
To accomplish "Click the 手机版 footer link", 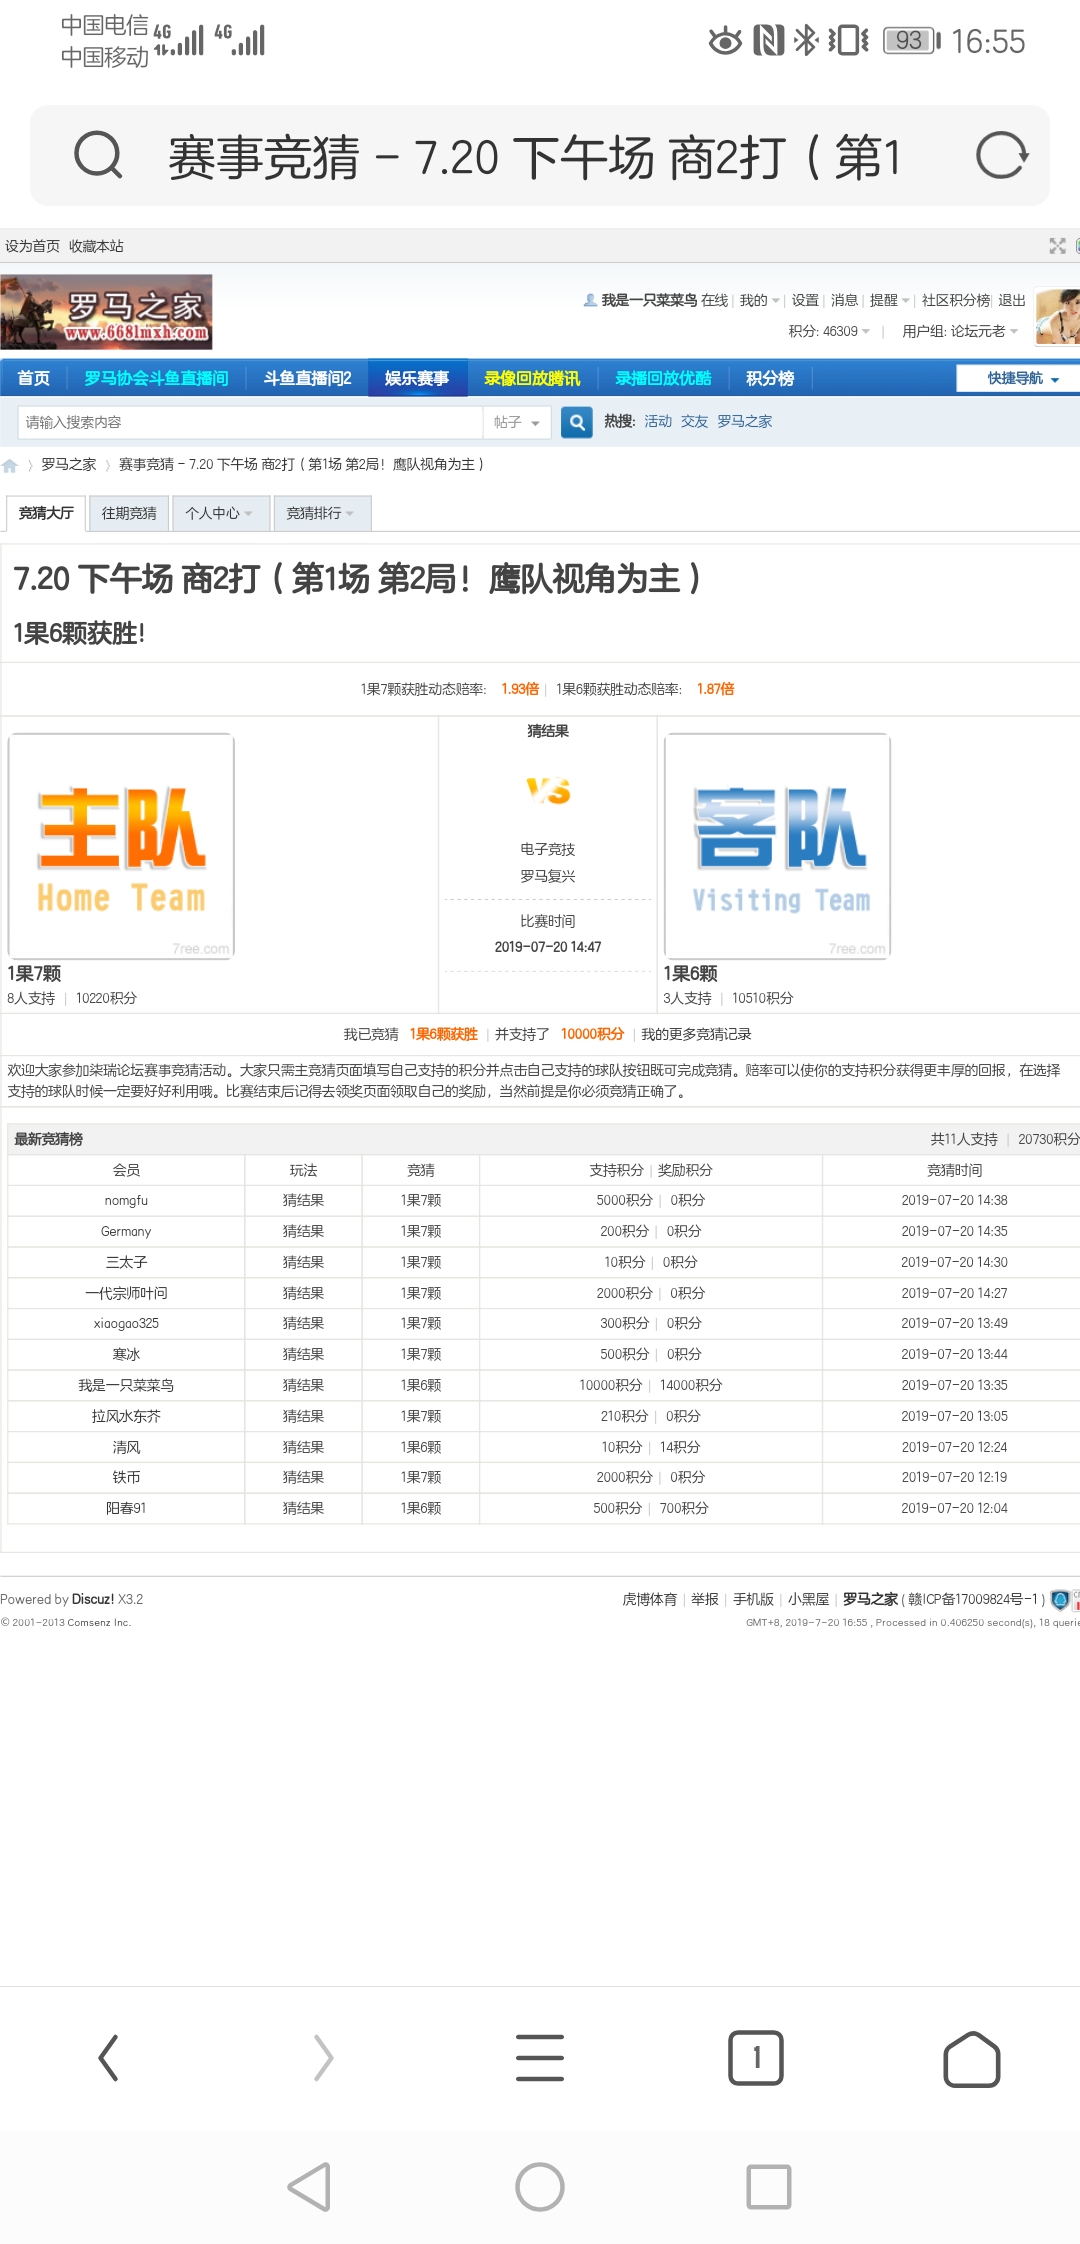I will pos(753,1600).
